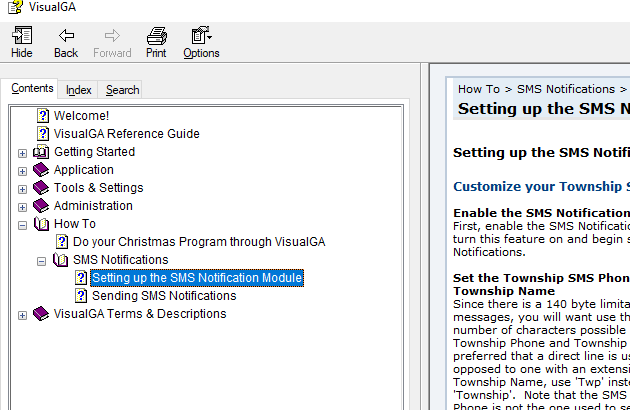630x410 pixels.
Task: Click the Hide toolbar icon
Action: (x=21, y=36)
